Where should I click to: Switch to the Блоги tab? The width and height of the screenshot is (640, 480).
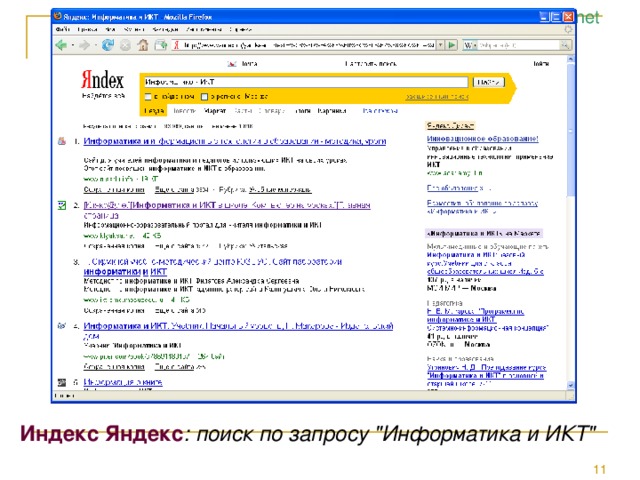coord(303,111)
